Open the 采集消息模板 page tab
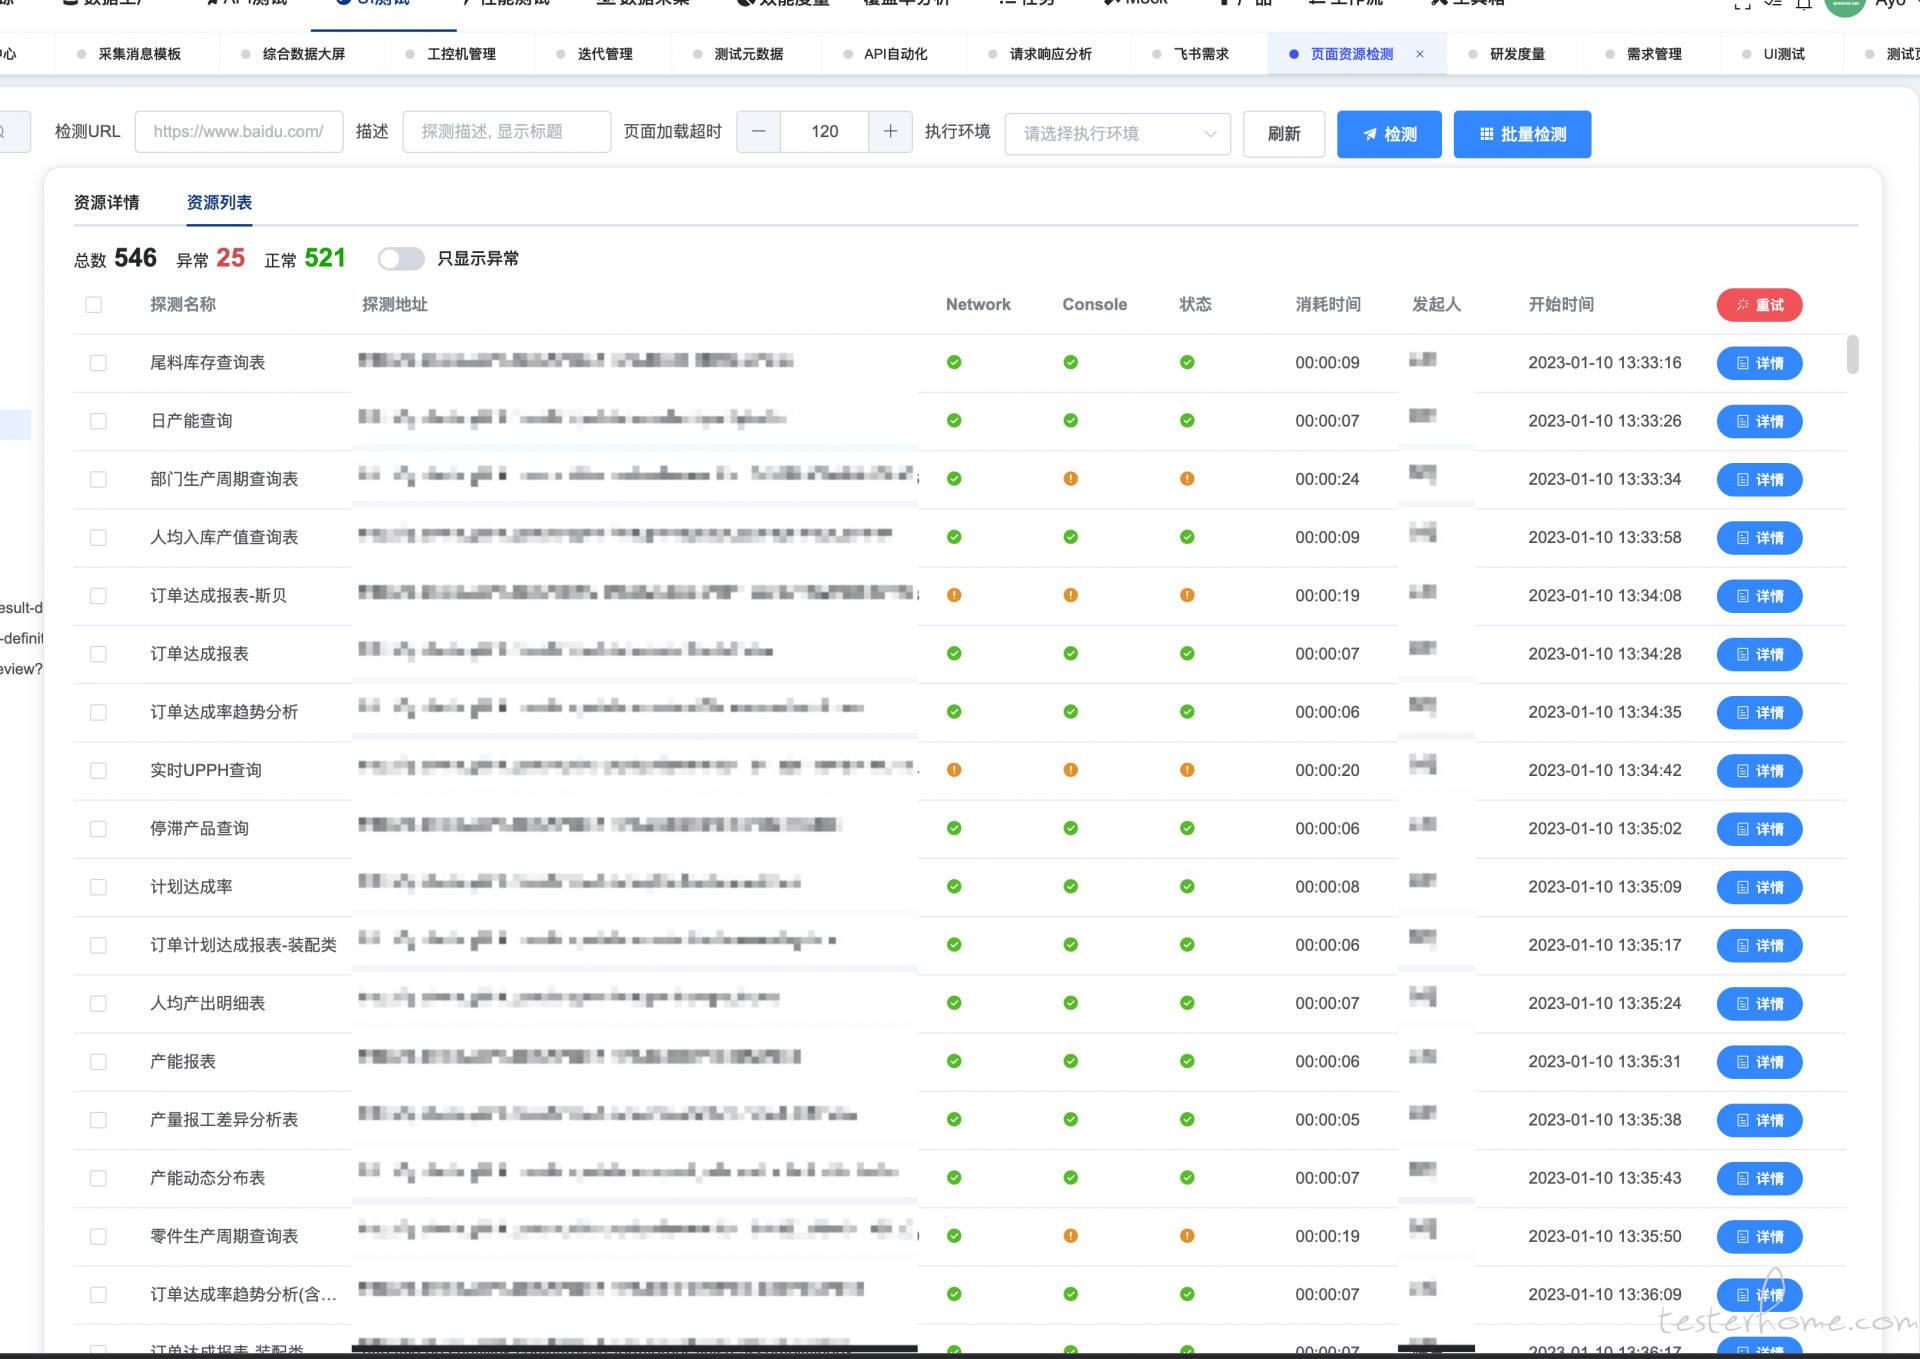1920x1359 pixels. click(140, 54)
